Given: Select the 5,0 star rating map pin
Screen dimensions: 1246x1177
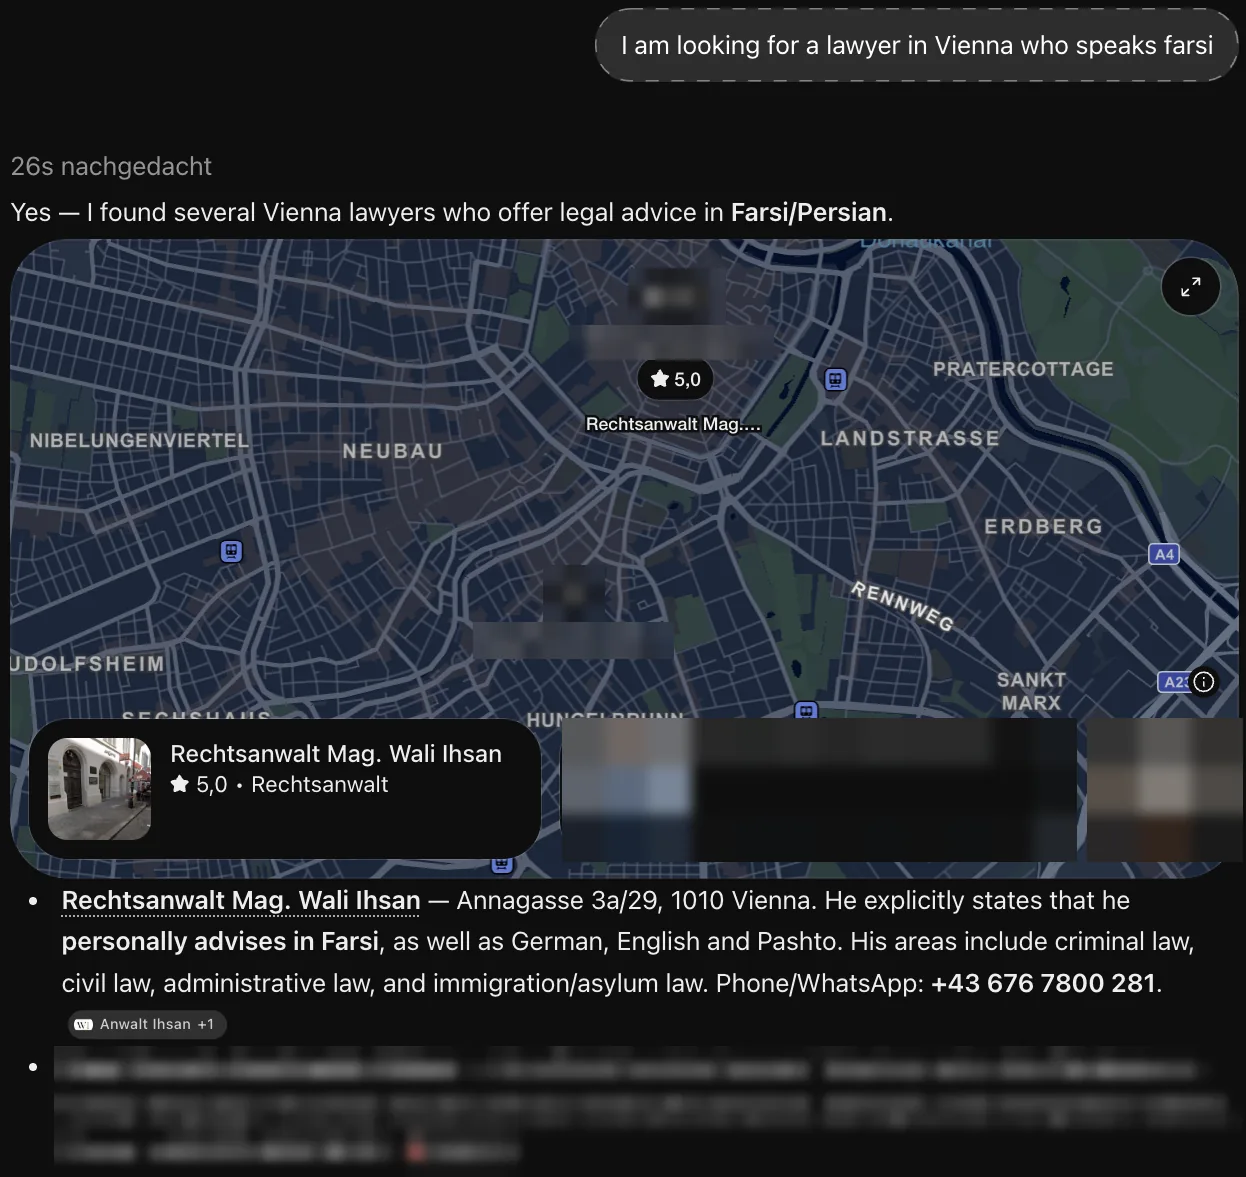Looking at the screenshot, I should pos(675,379).
